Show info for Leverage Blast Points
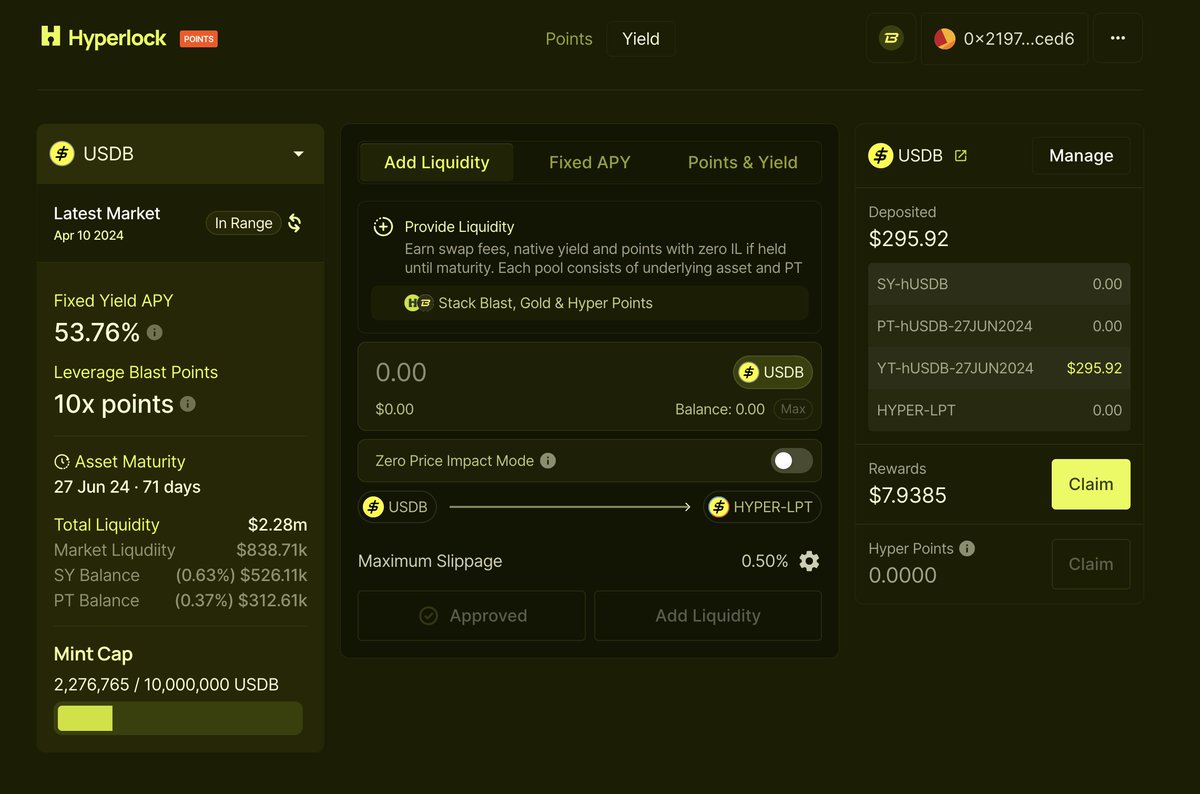The image size is (1200, 794). click(187, 404)
